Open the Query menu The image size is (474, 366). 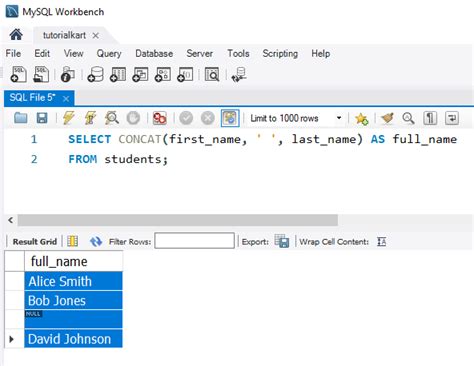(109, 54)
